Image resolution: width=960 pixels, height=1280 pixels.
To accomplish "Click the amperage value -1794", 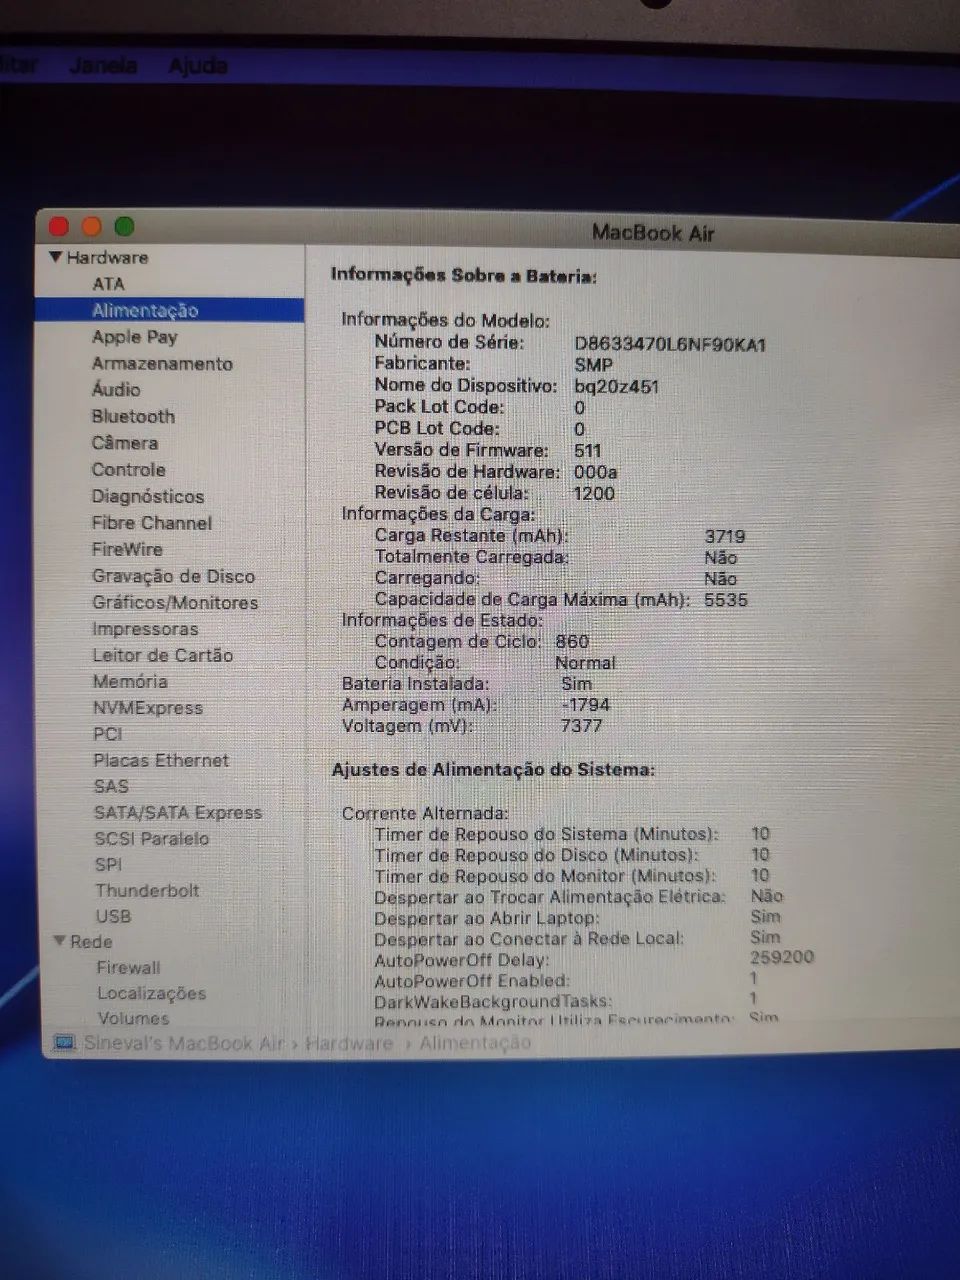I will coord(585,704).
